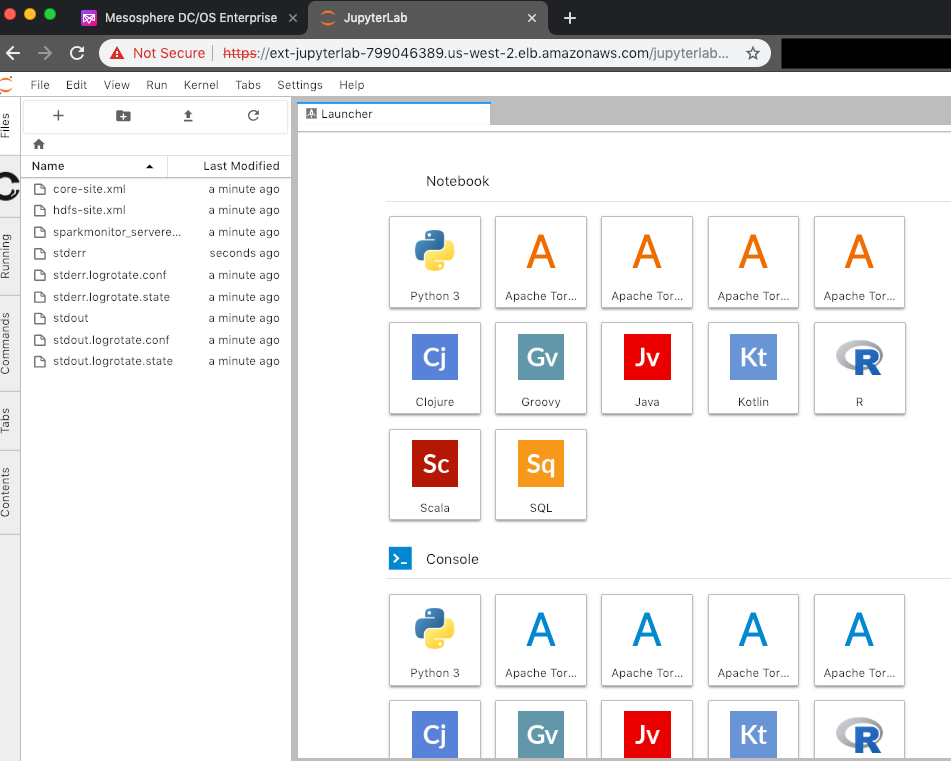Launch a Kotlin notebook
The width and height of the screenshot is (951, 761).
tap(753, 368)
